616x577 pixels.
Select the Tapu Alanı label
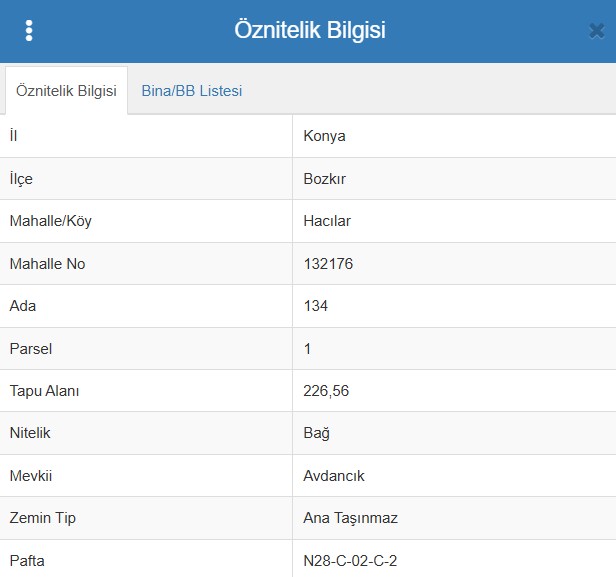[x=44, y=391]
